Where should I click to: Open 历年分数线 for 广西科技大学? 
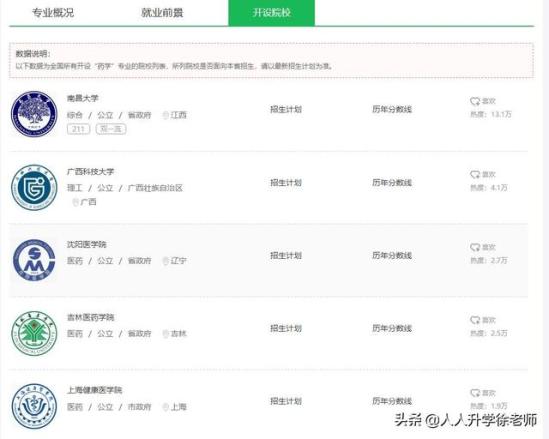tap(392, 183)
